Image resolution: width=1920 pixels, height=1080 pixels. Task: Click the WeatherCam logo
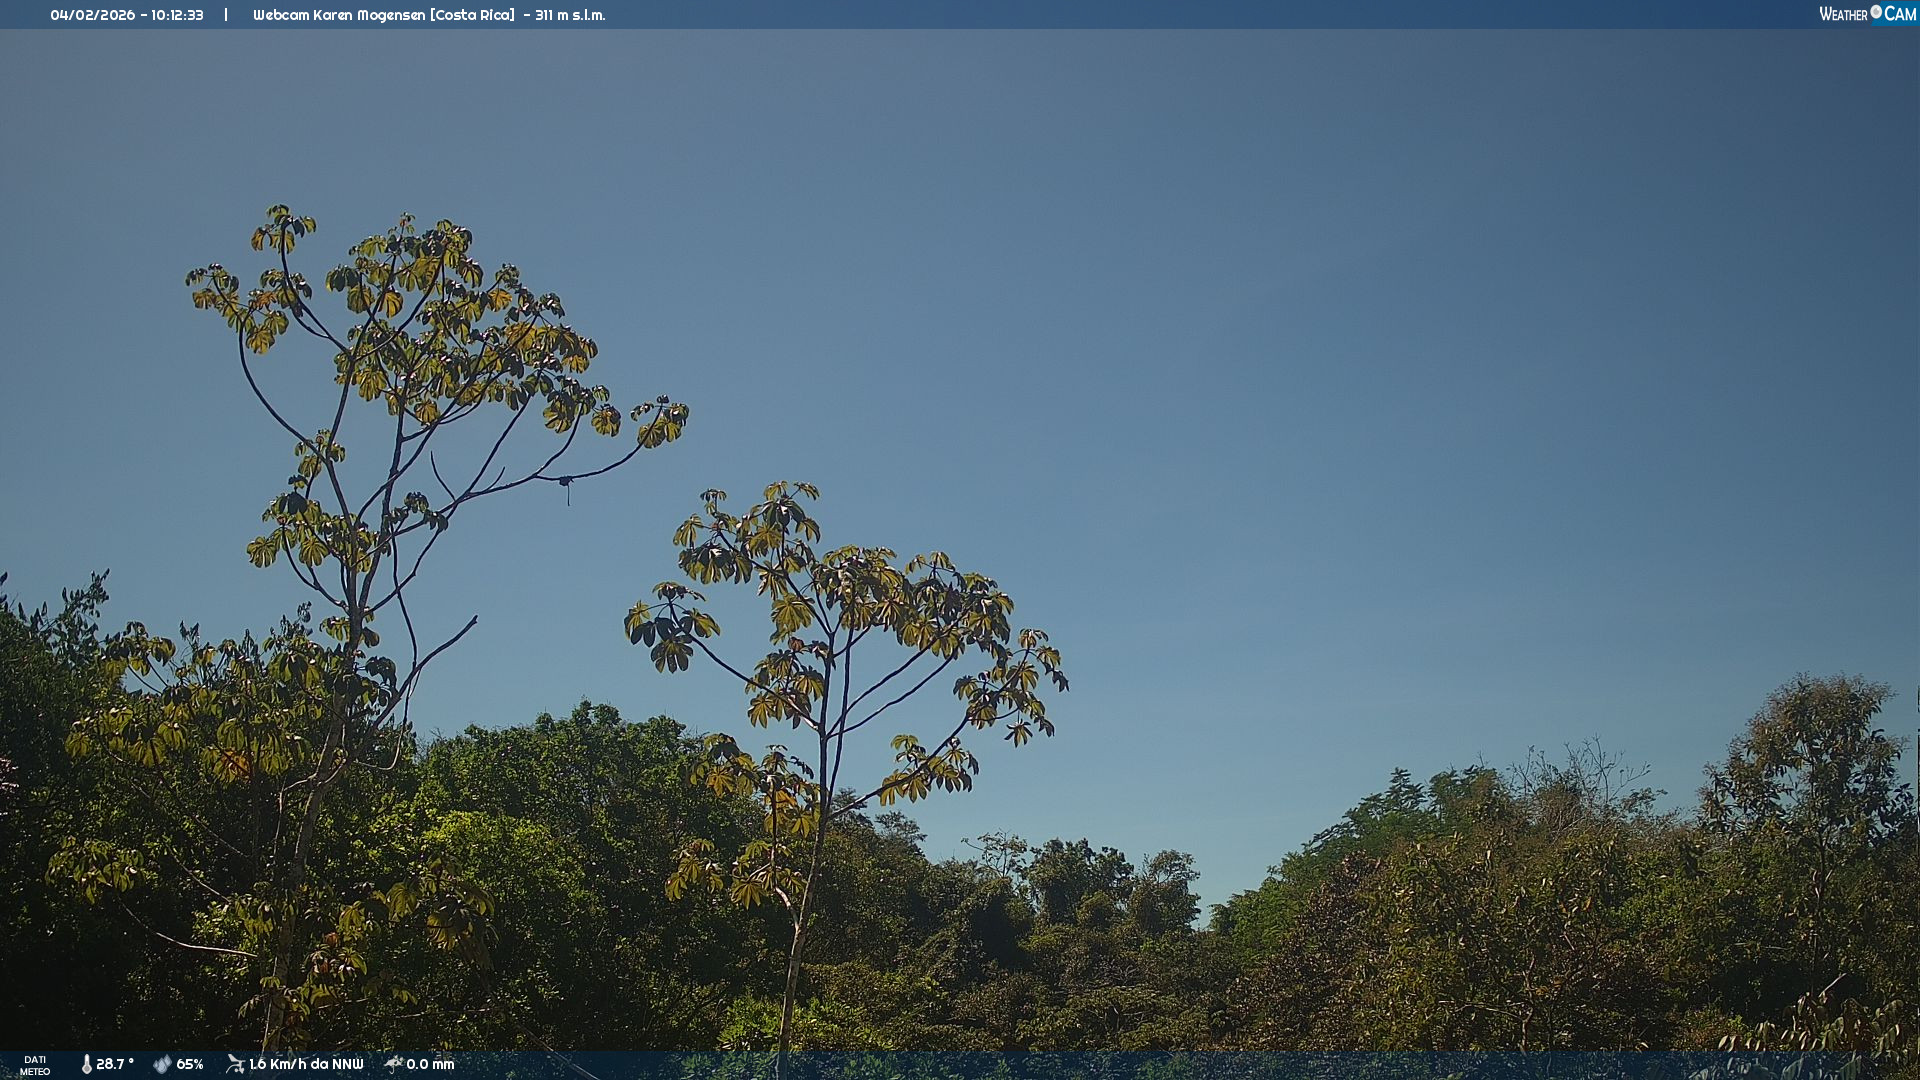(1866, 14)
